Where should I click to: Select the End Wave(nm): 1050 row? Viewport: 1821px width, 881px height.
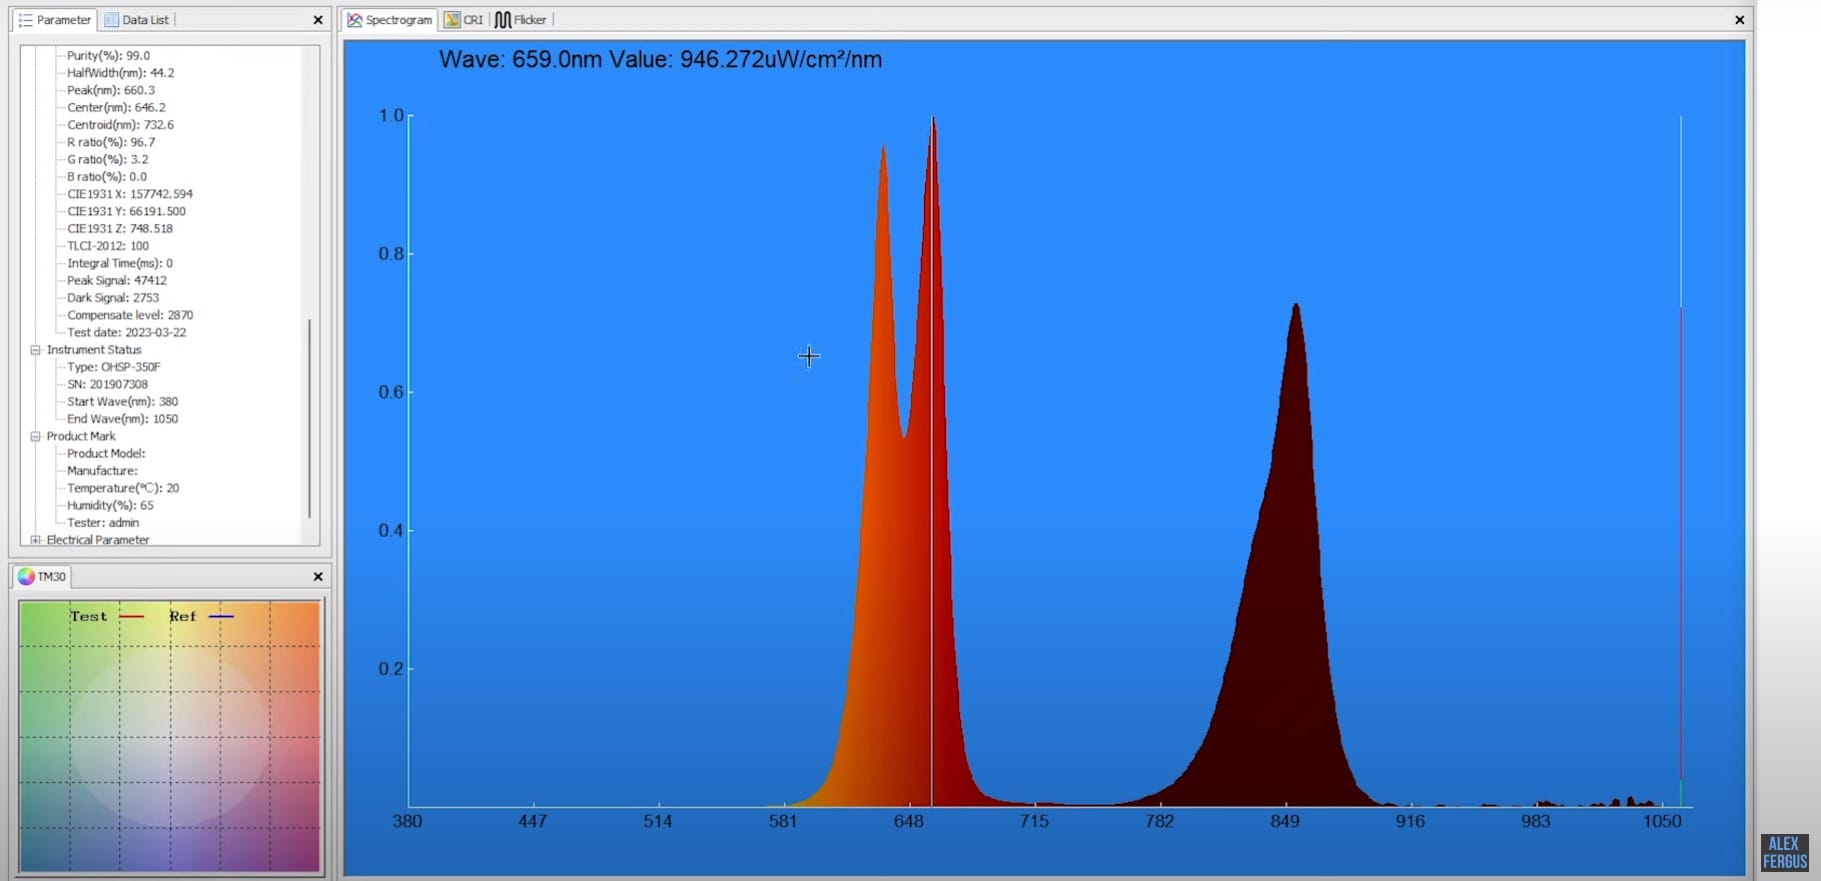click(122, 419)
